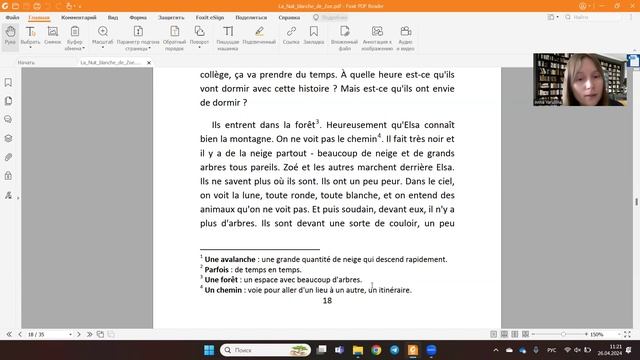Switch to two-page facing view mode
The image size is (640, 360).
click(515, 334)
